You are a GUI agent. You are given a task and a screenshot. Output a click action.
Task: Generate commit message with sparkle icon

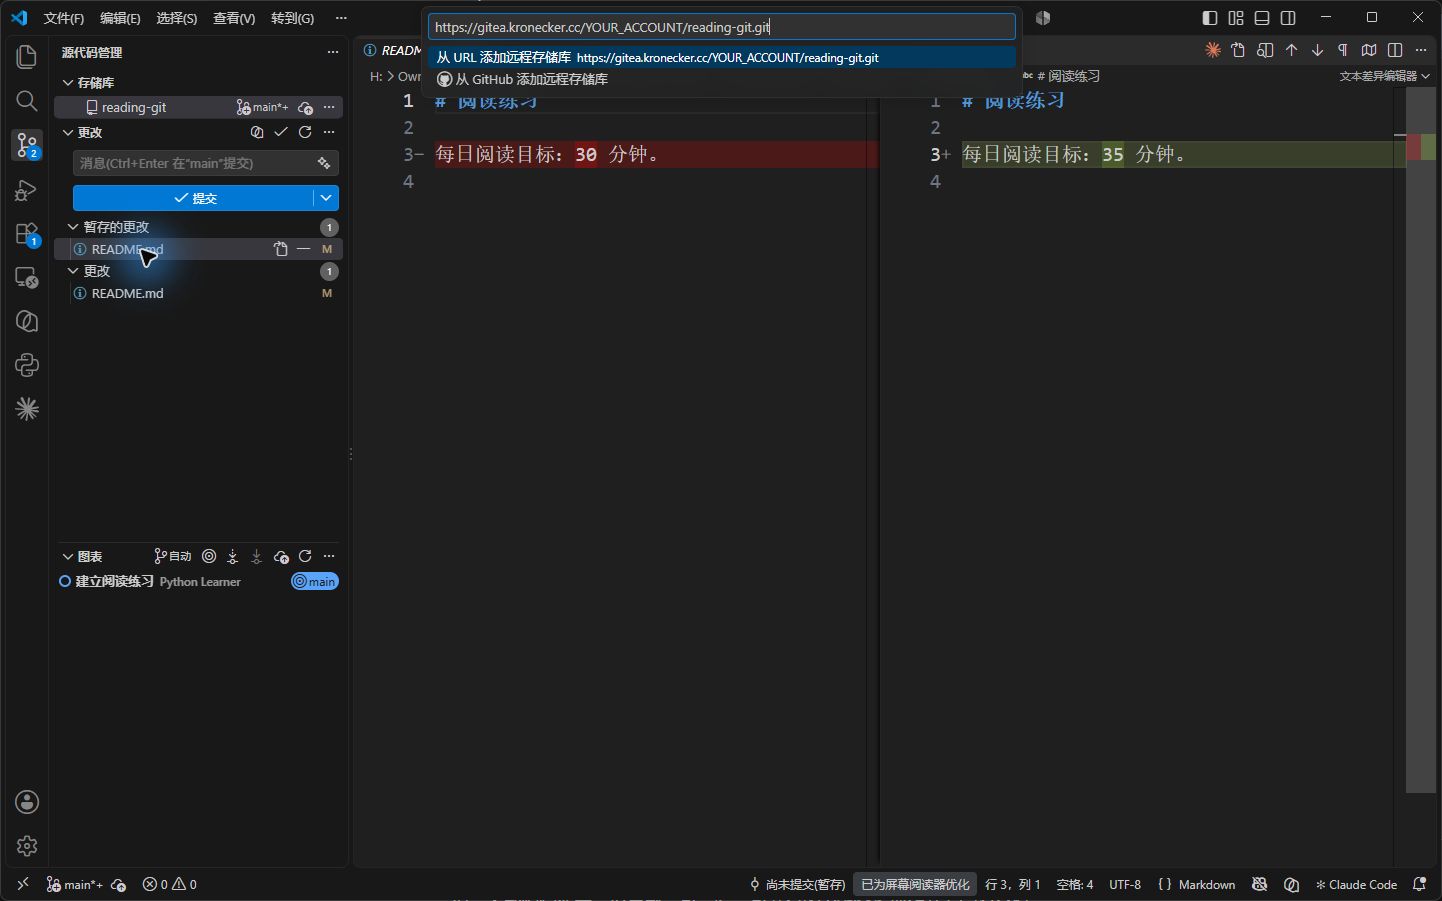pyautogui.click(x=324, y=163)
